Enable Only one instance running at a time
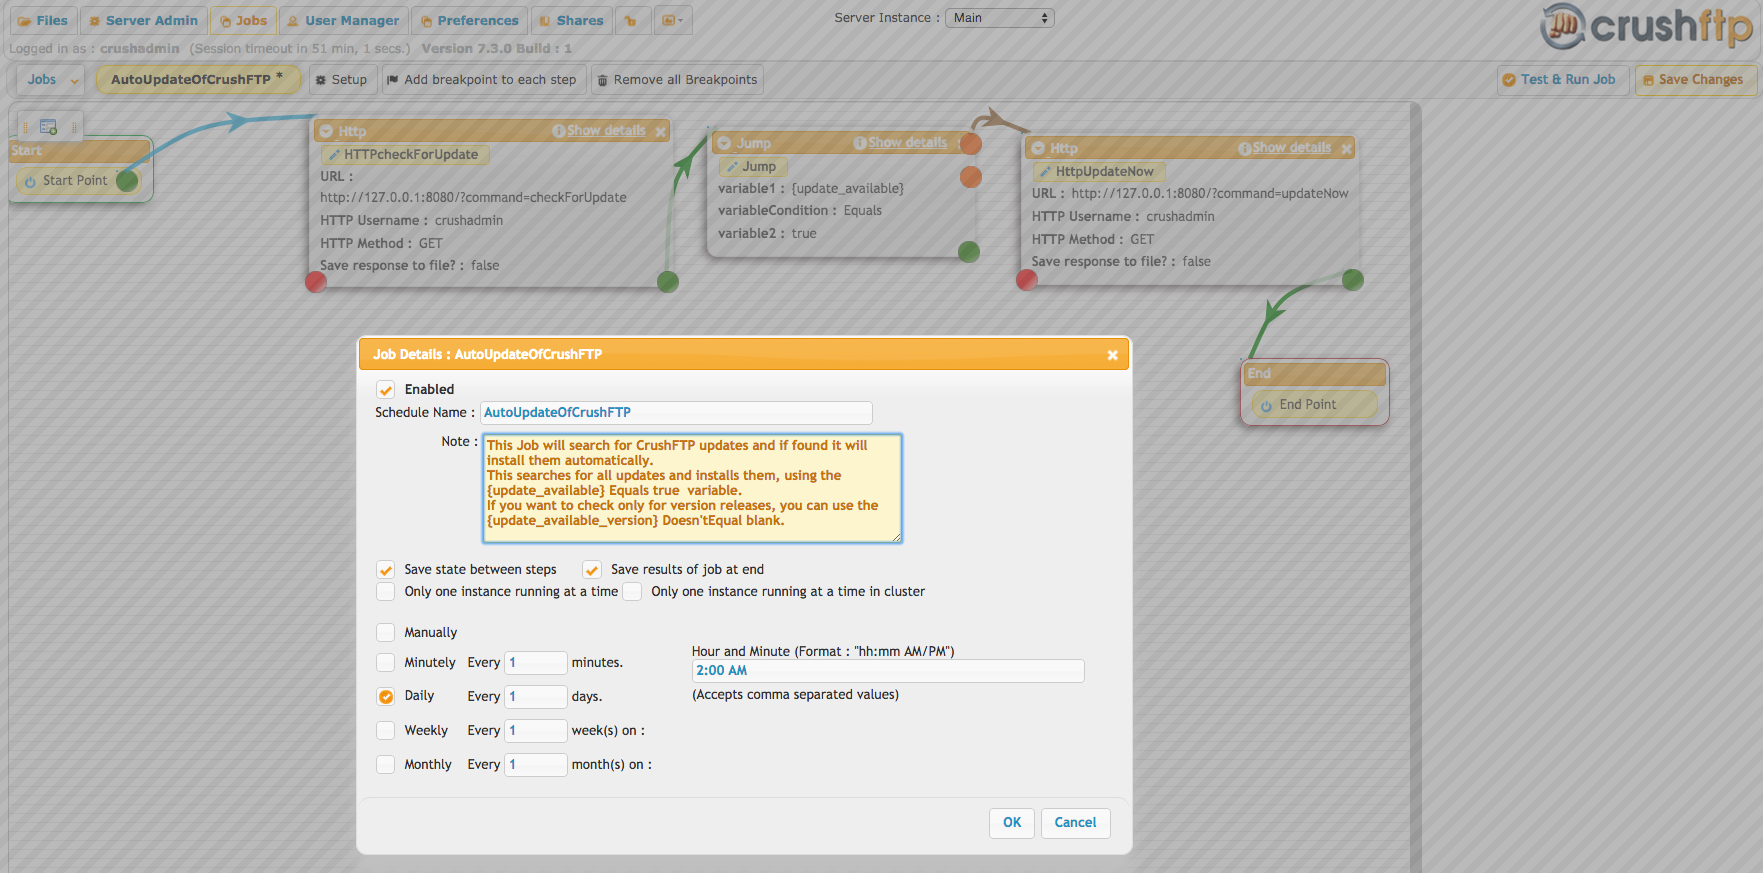Viewport: 1763px width, 873px height. (x=386, y=592)
